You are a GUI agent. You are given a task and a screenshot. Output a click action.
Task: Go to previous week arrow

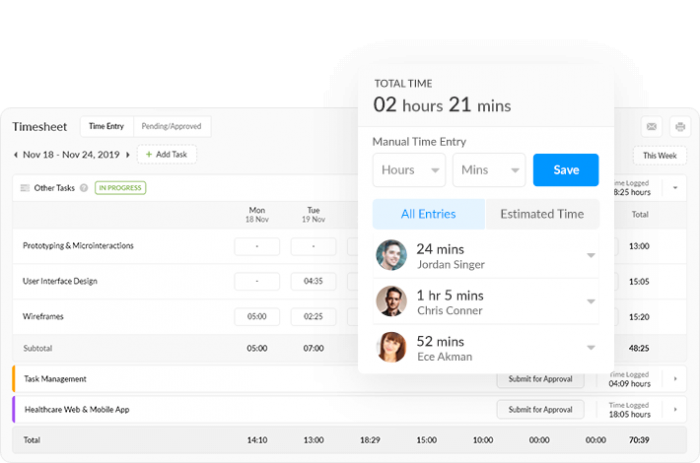point(16,155)
